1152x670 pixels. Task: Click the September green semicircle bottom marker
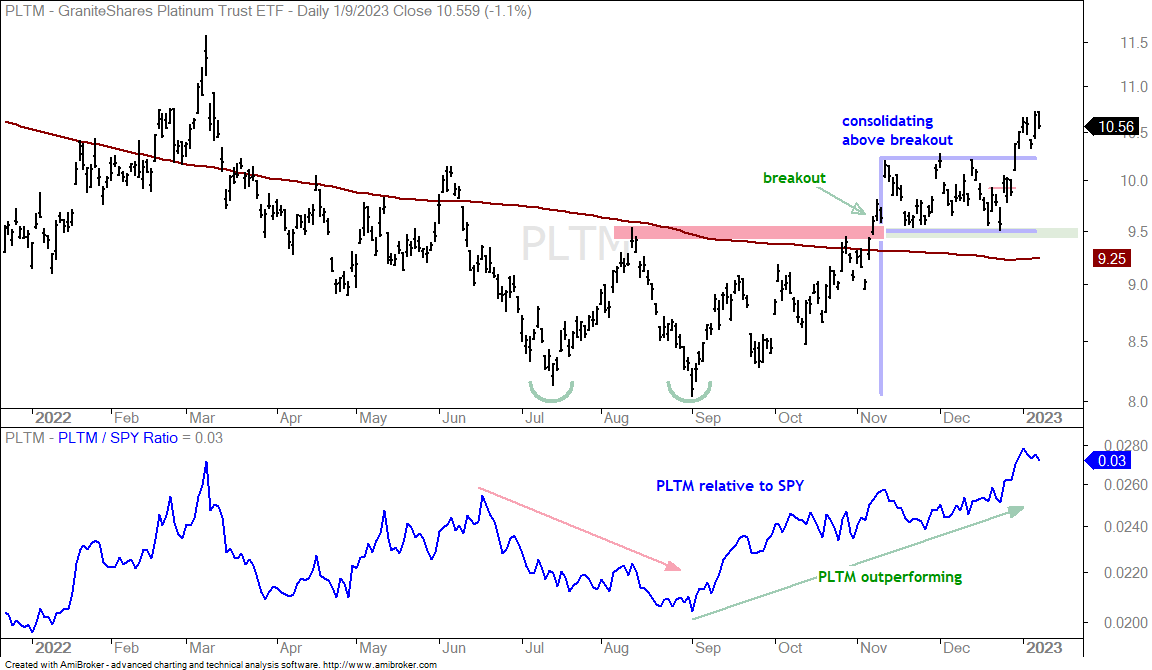(x=689, y=392)
